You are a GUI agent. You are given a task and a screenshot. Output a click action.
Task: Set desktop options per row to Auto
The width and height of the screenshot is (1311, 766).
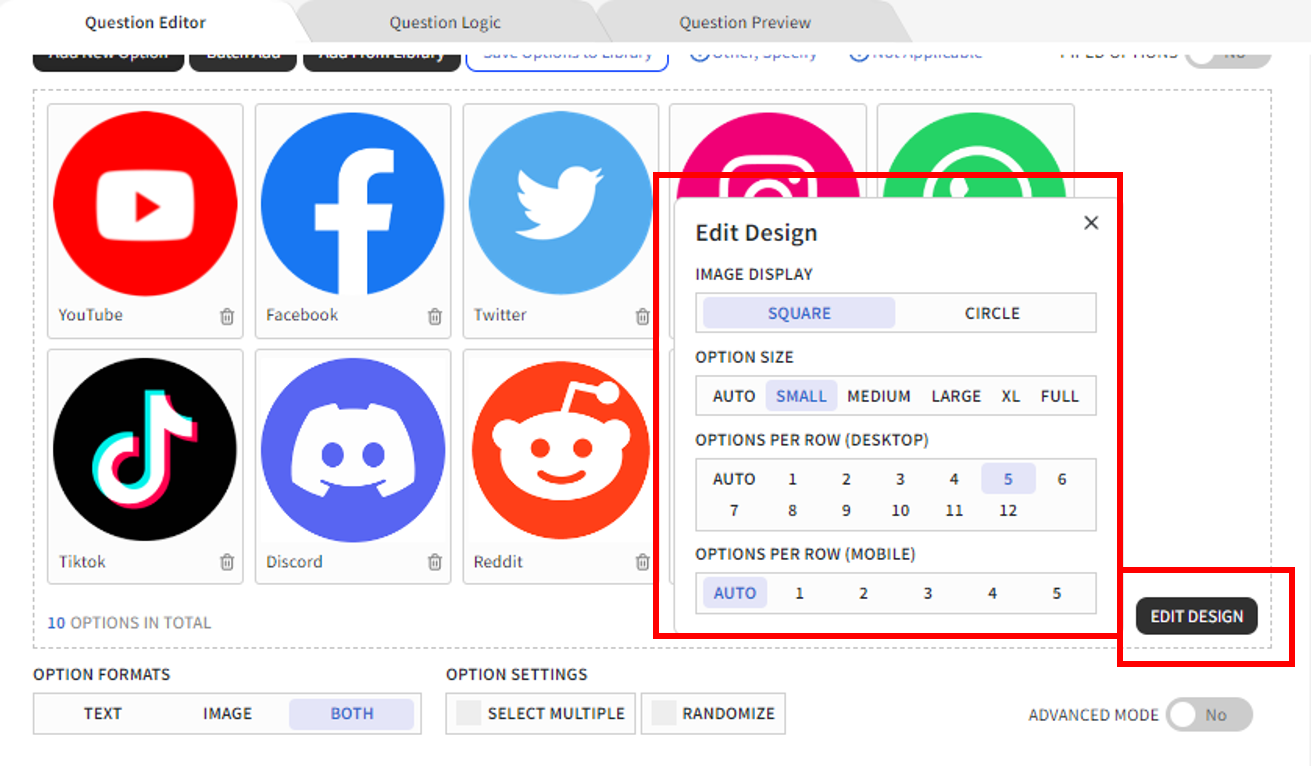pos(734,479)
